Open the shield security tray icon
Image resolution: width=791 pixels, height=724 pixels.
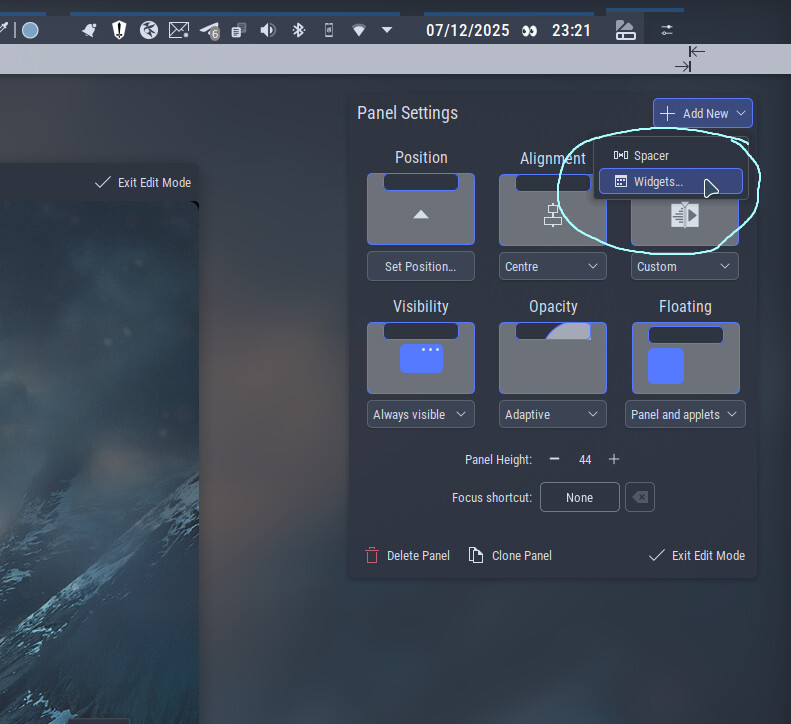(x=119, y=30)
